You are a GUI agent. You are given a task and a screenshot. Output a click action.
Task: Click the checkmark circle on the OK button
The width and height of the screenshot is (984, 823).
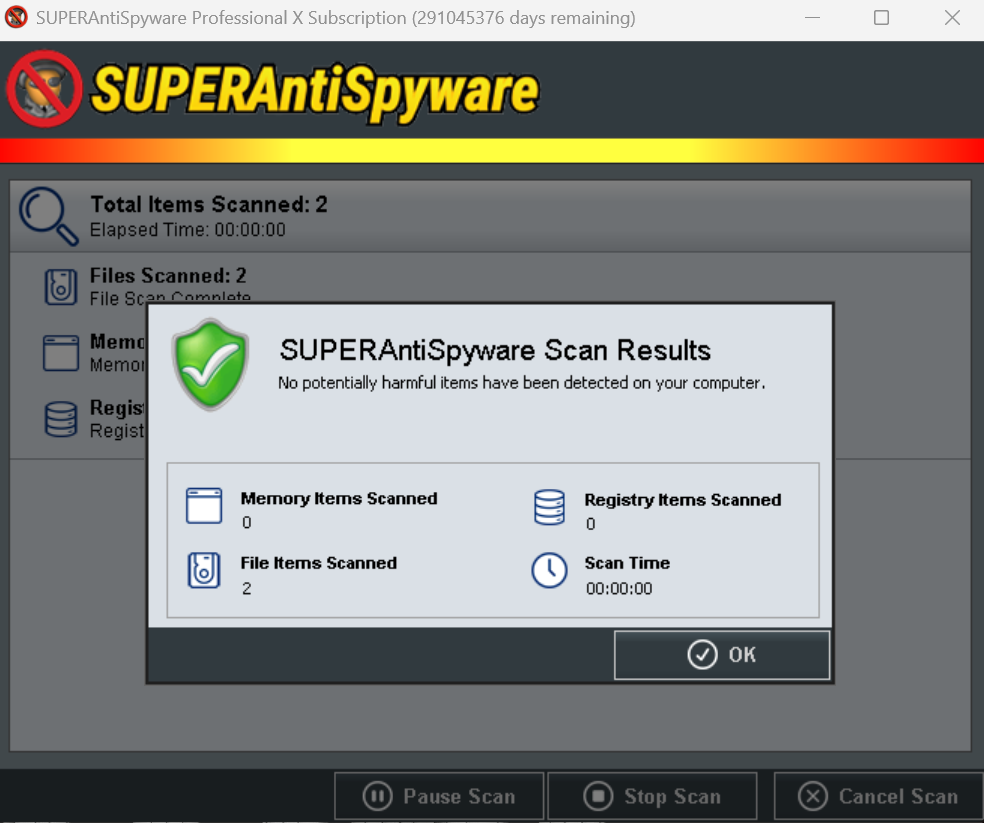(702, 655)
